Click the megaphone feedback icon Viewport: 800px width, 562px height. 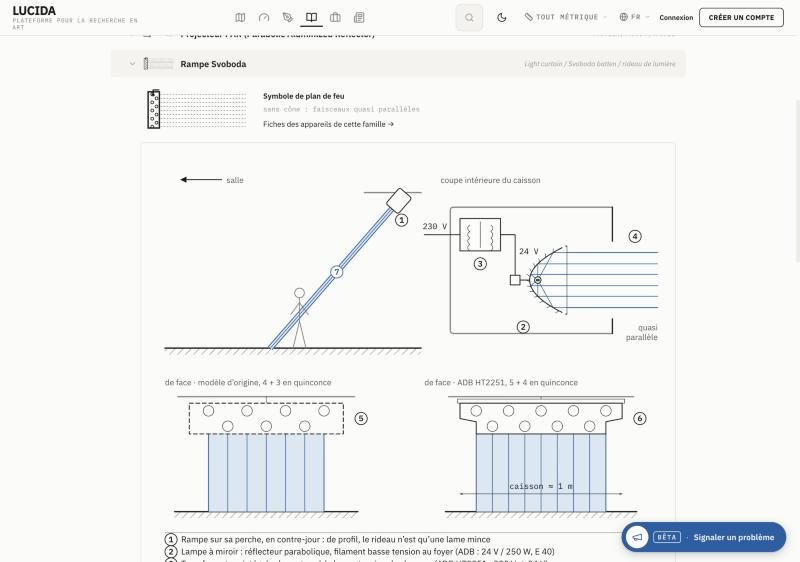point(637,537)
